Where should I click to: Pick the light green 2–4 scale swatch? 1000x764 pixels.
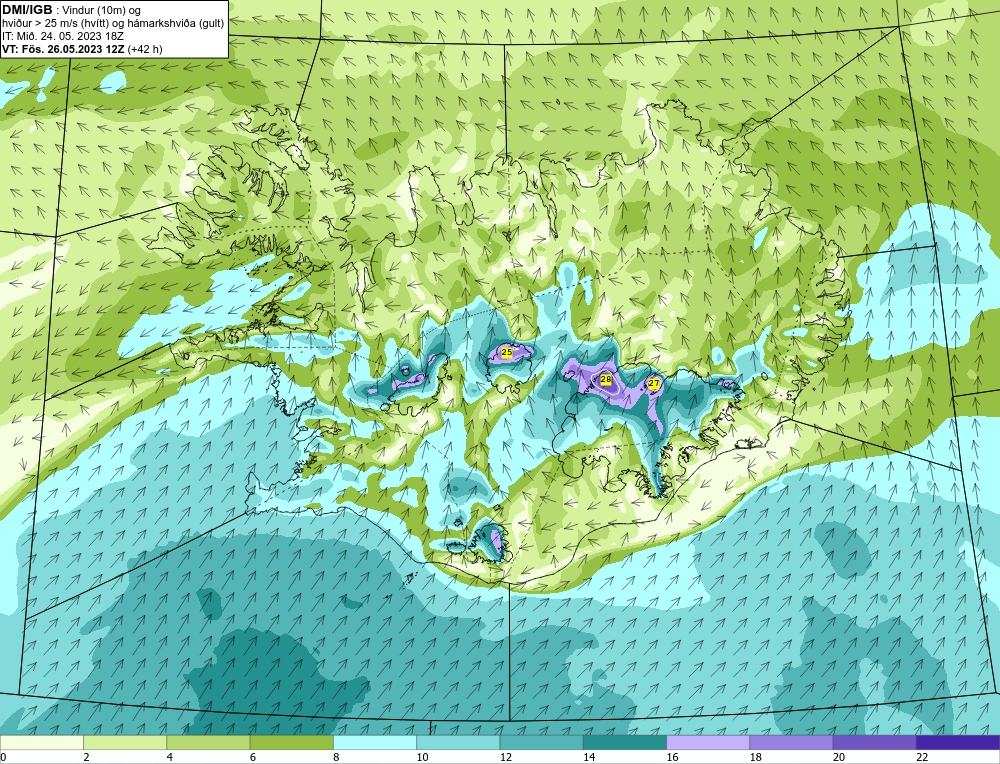tap(125, 743)
